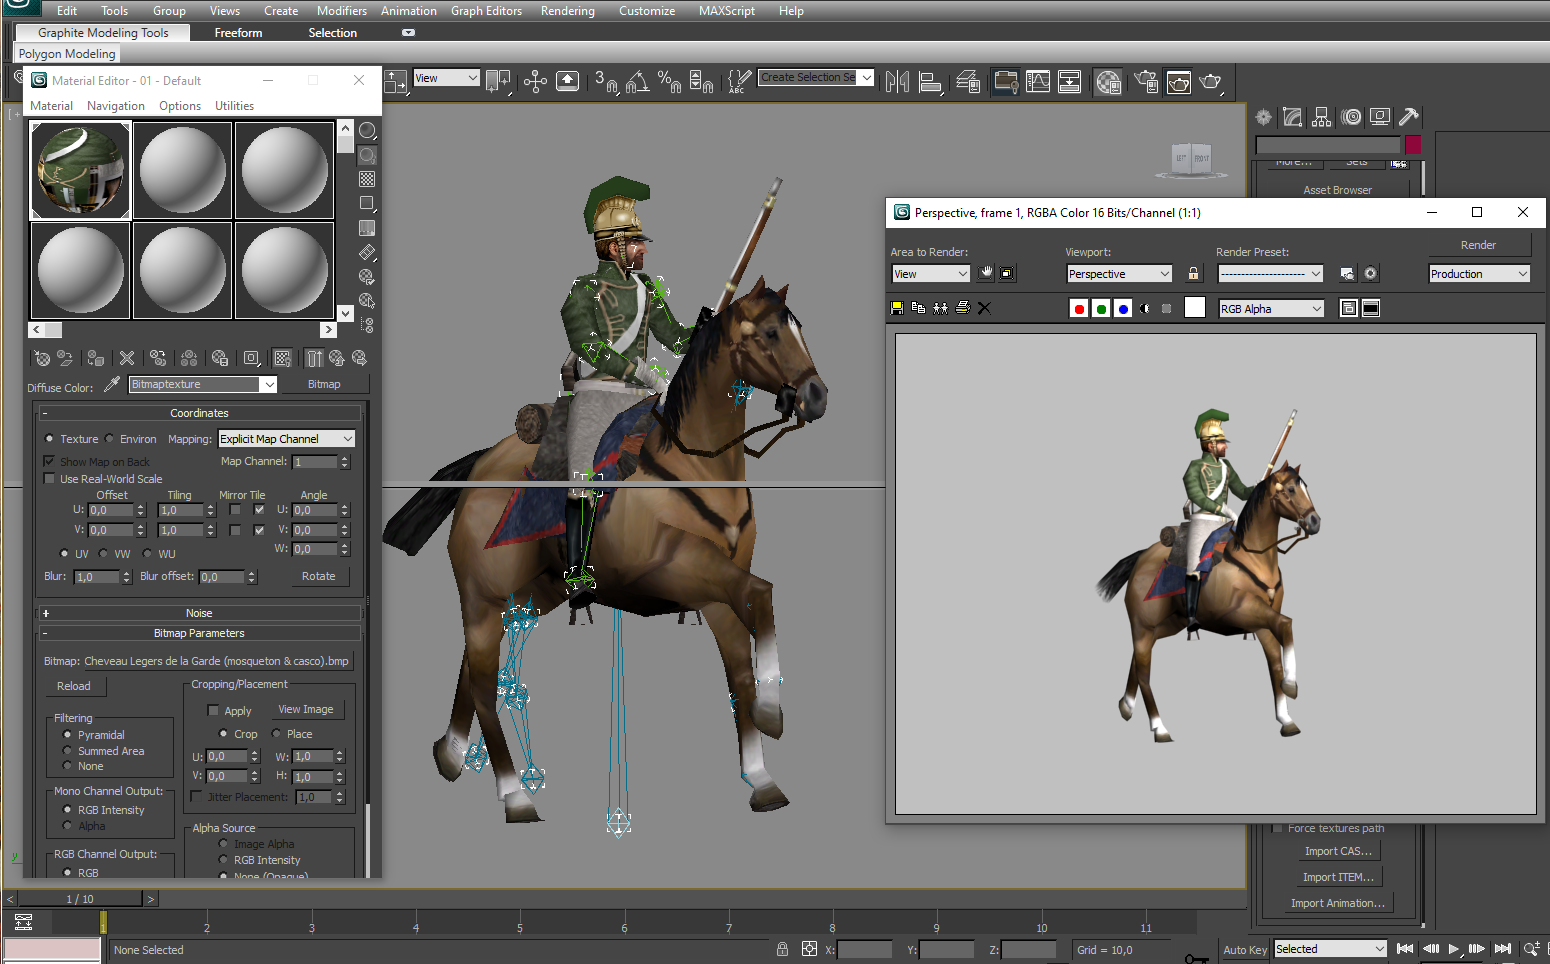Enable the red channel in render window
The image size is (1550, 964).
[1079, 308]
